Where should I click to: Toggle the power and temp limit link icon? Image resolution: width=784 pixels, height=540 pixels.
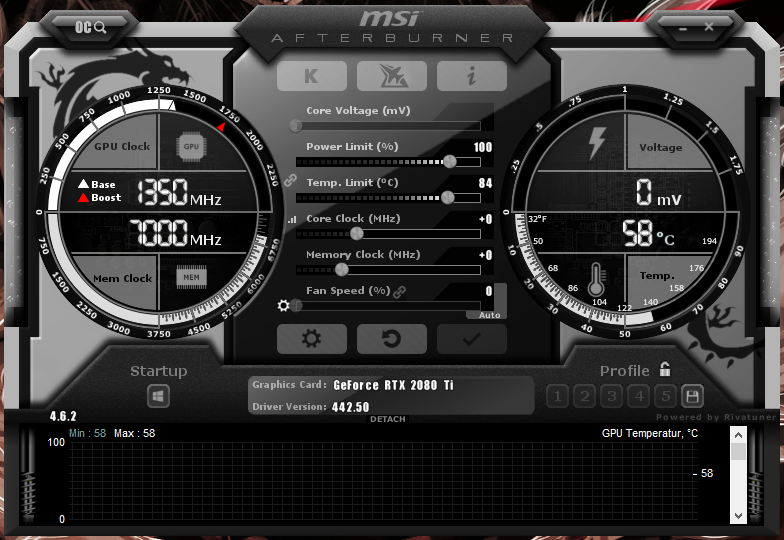pos(290,180)
